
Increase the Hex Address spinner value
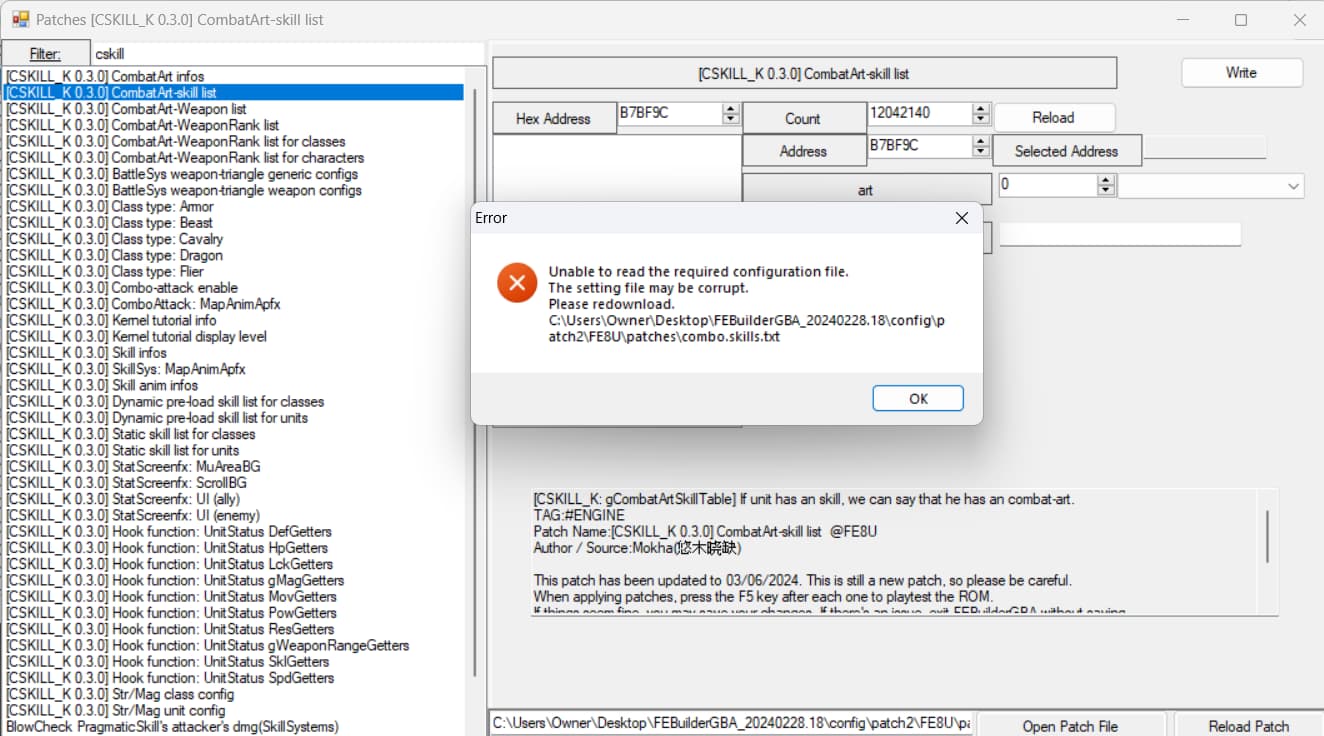(731, 109)
